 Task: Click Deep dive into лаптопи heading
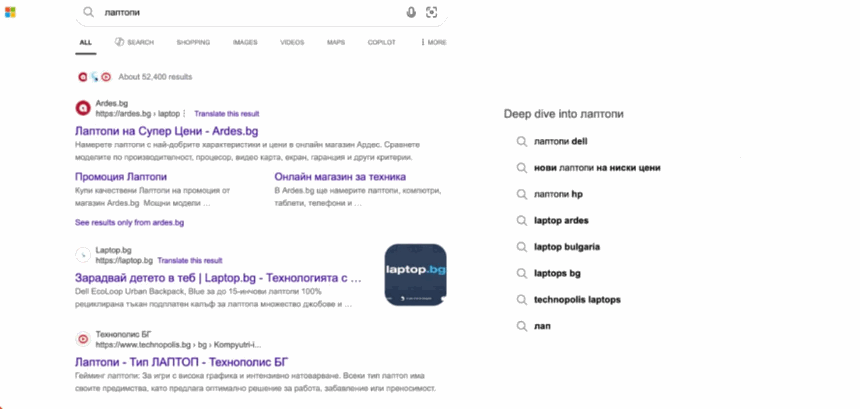[563, 114]
